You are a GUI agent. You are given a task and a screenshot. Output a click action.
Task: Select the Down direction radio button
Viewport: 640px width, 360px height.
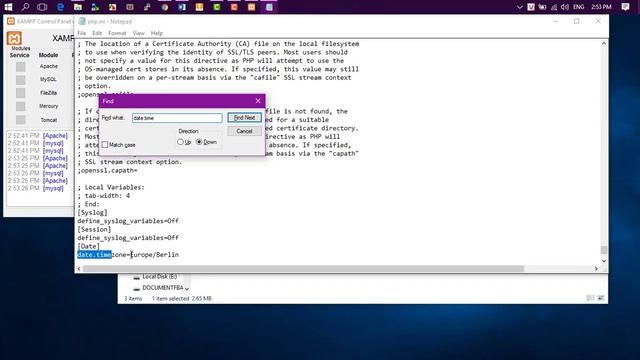tap(199, 142)
